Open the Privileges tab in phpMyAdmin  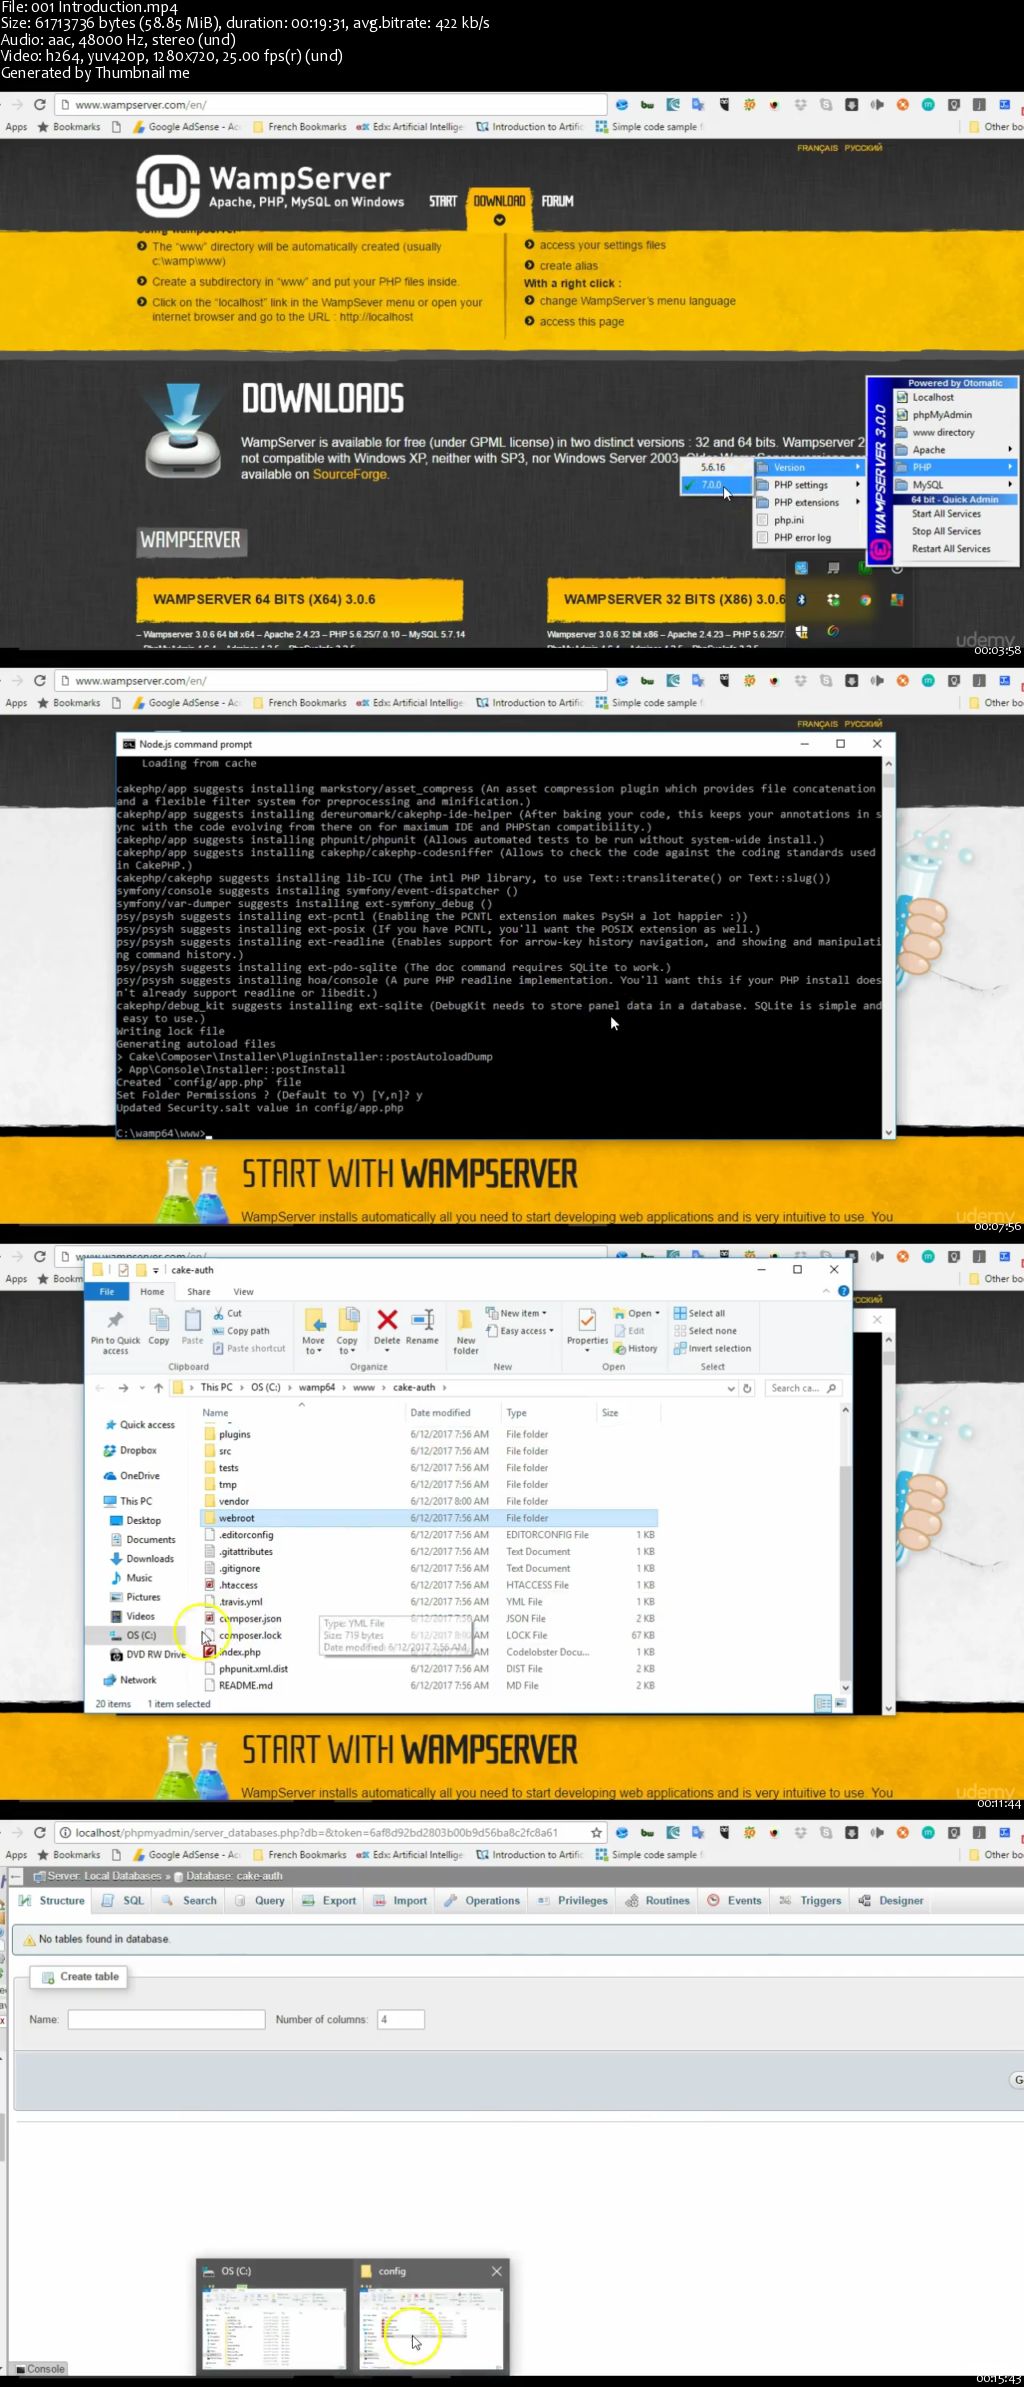(573, 1901)
